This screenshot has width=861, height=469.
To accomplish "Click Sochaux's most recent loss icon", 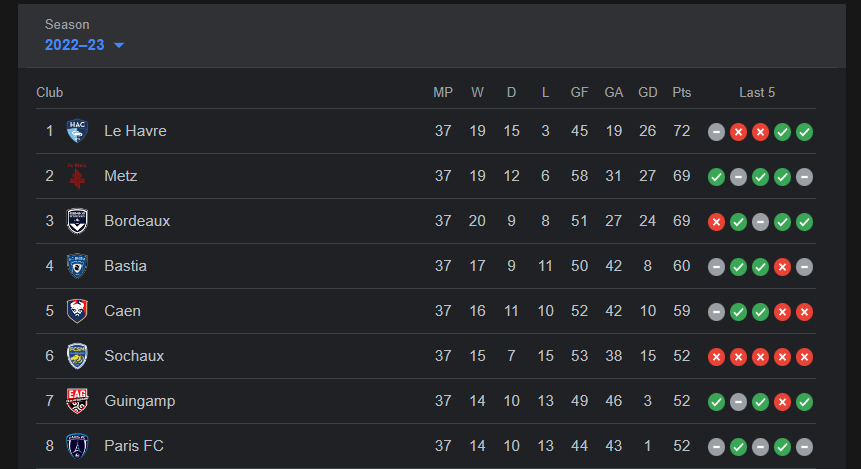I will point(804,357).
